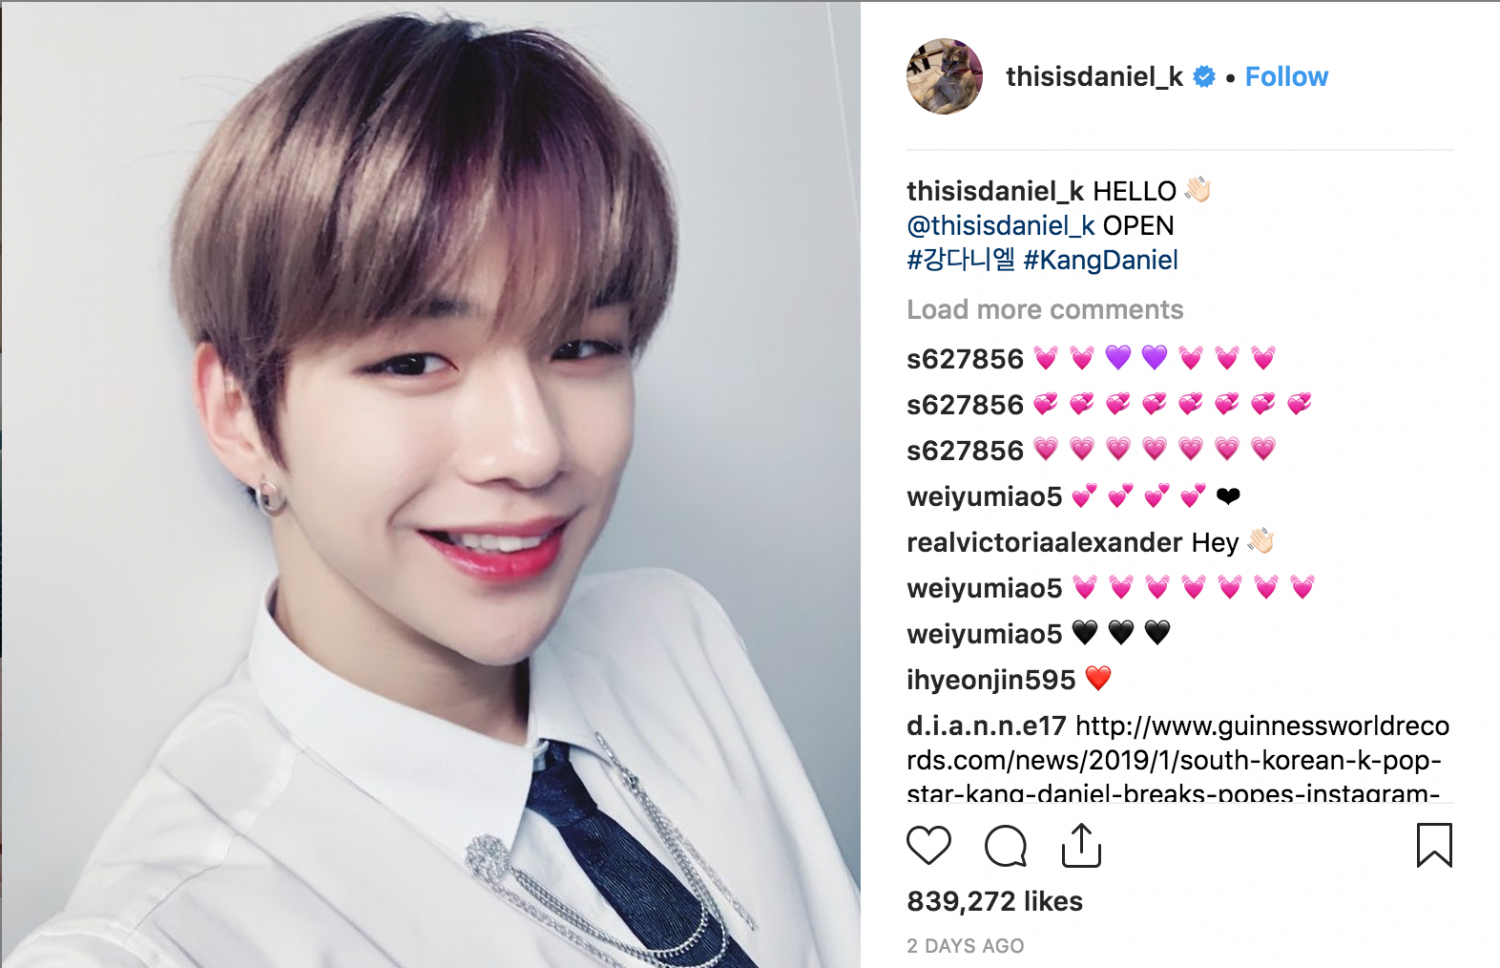Open the header thisisdaniel_k username
Image resolution: width=1500 pixels, height=968 pixels.
pos(1095,77)
